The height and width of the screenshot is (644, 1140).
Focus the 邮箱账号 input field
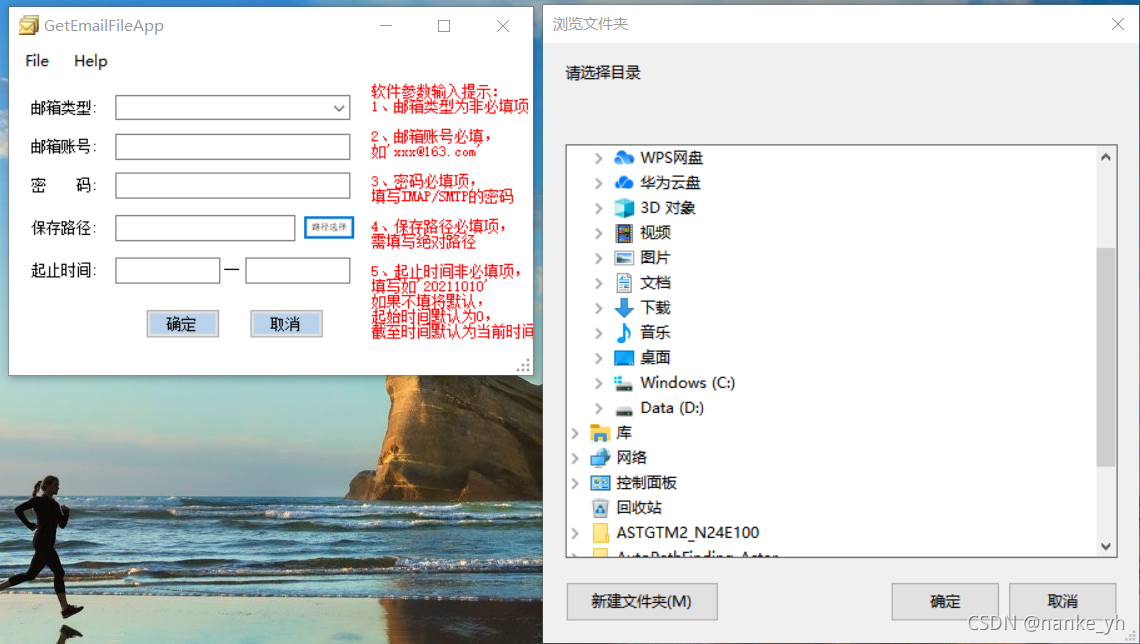233,147
